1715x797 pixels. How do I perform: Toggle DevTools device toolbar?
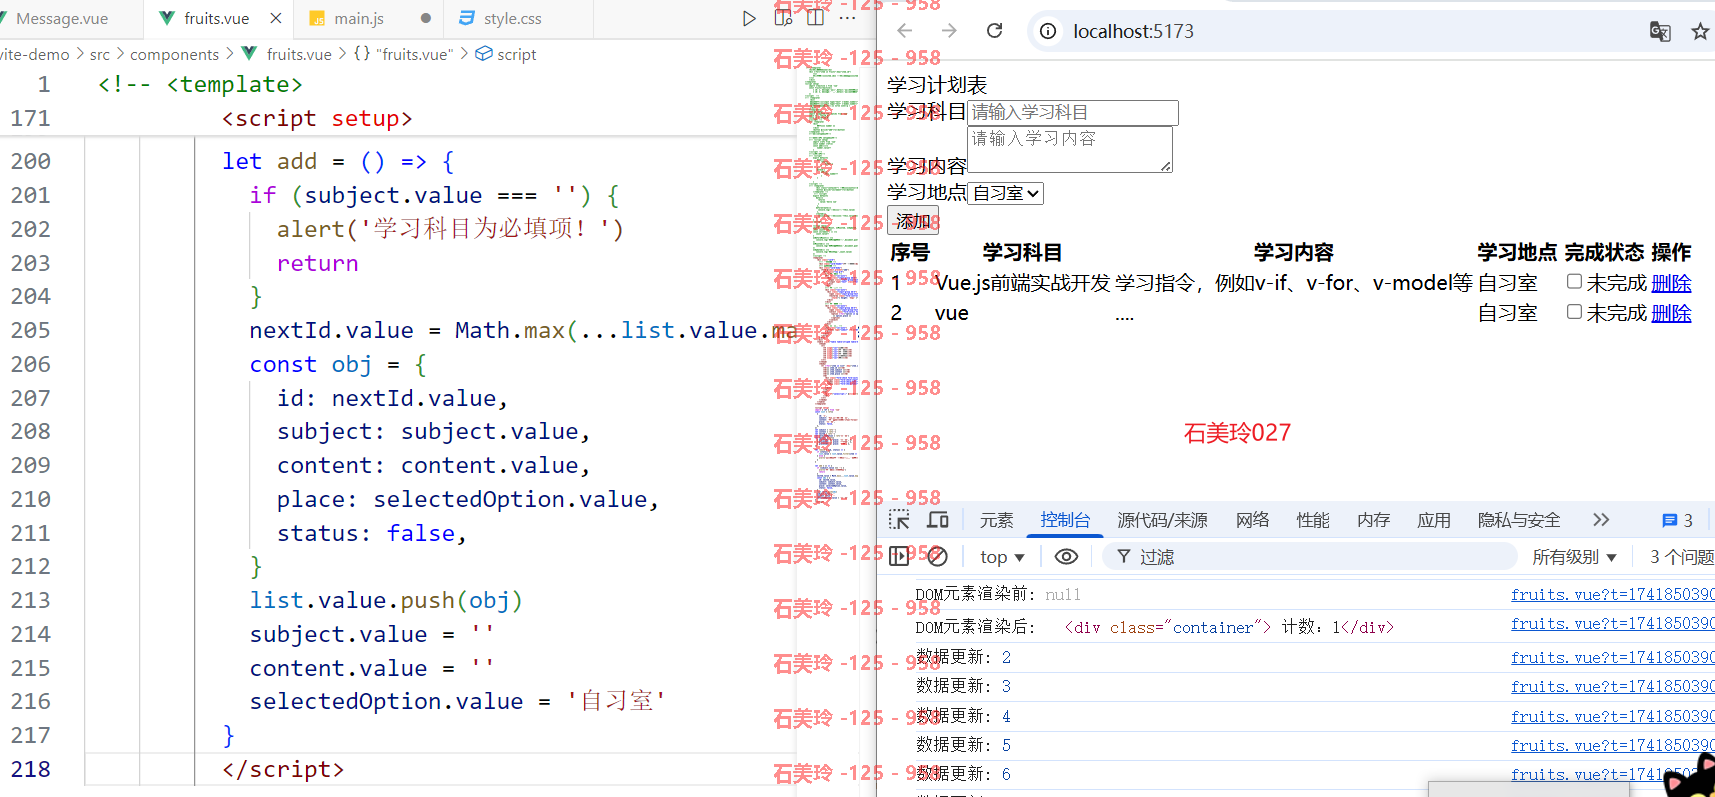pos(938,520)
